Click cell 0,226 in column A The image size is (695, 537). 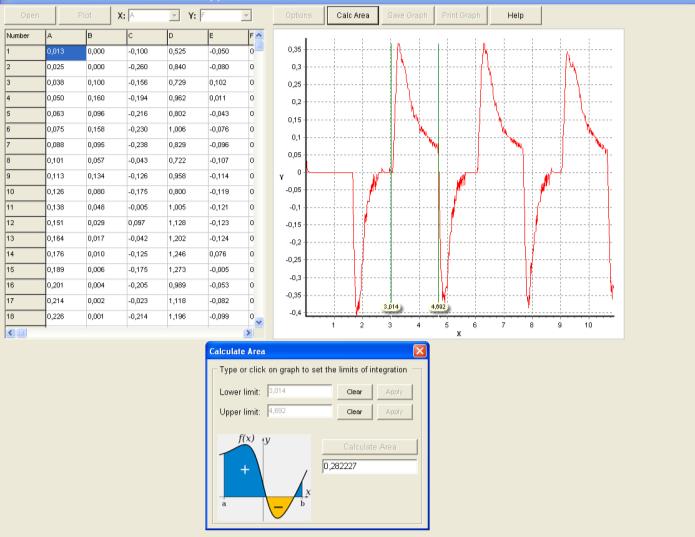coord(66,317)
